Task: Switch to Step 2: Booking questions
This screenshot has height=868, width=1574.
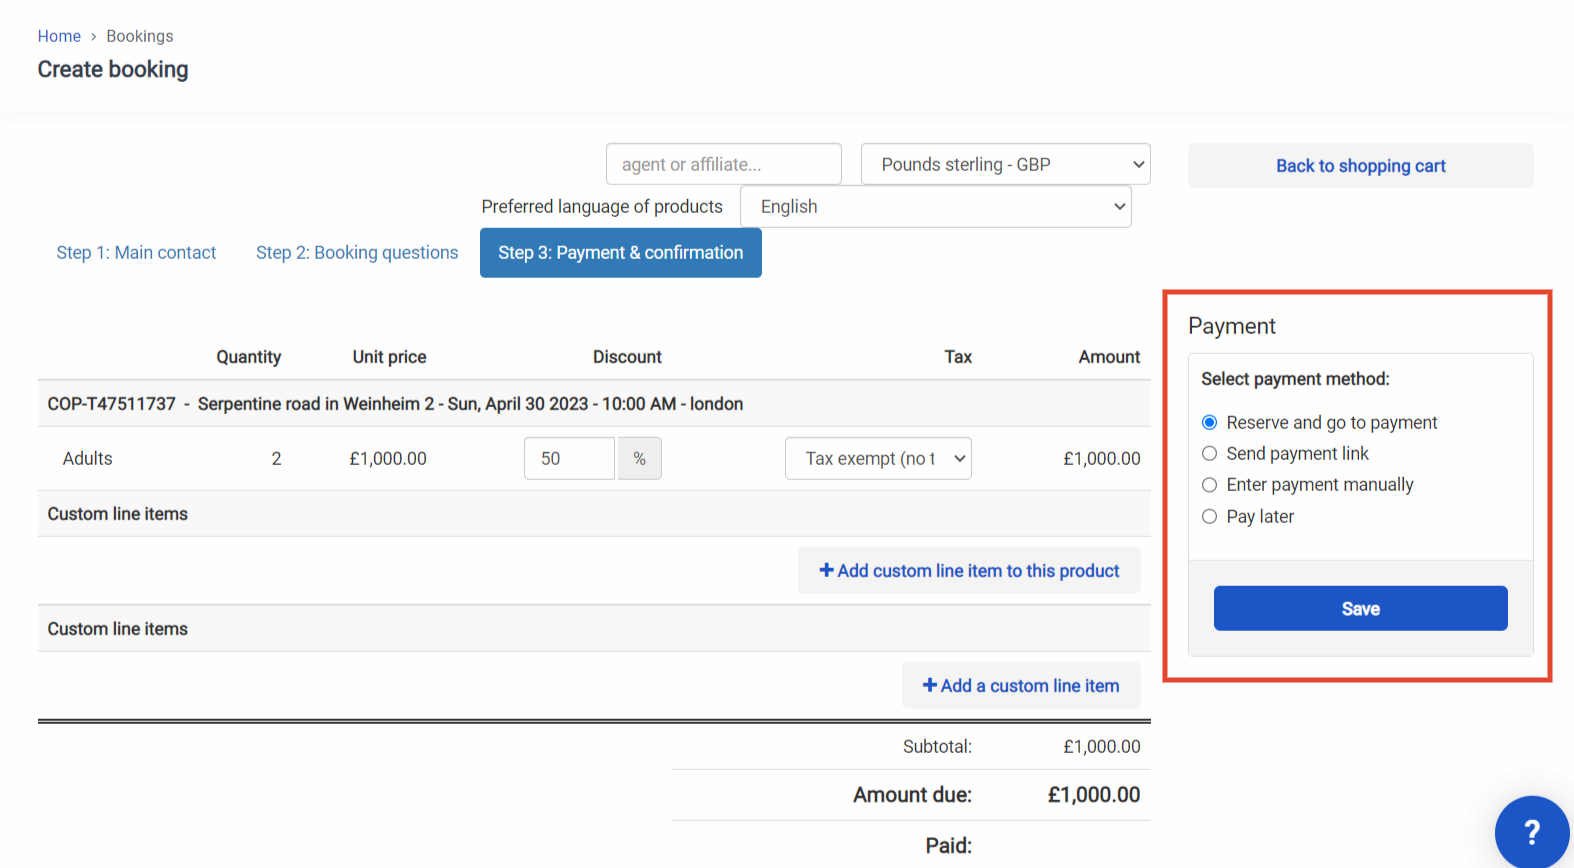Action: point(357,253)
